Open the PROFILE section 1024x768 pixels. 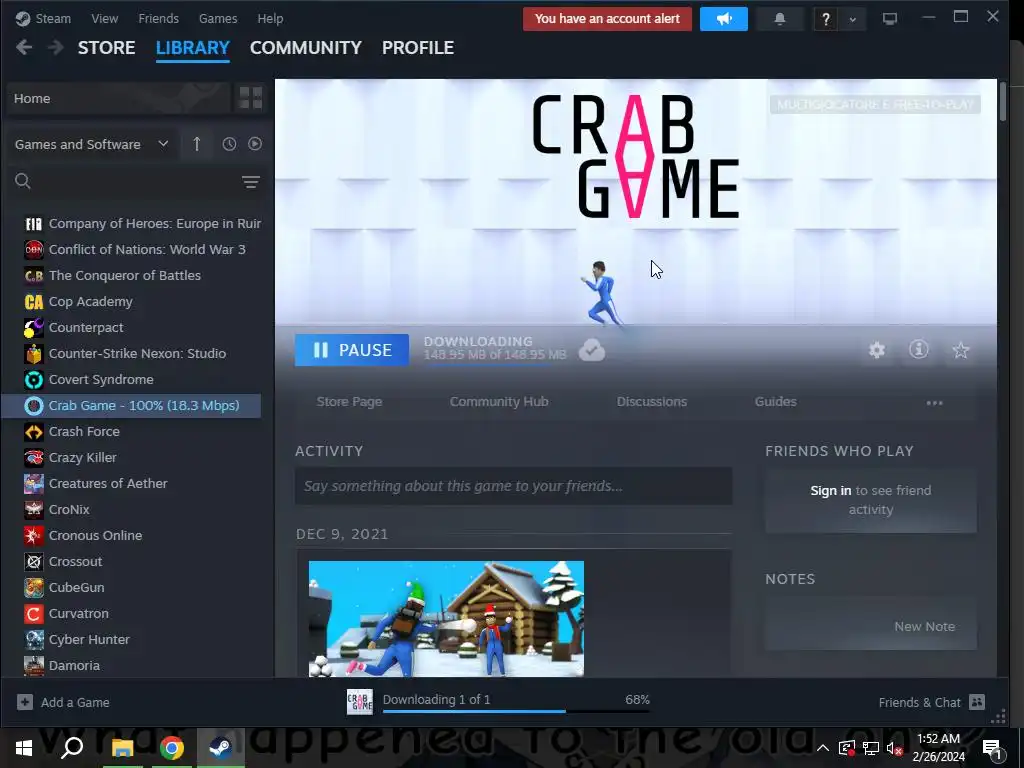click(x=418, y=48)
